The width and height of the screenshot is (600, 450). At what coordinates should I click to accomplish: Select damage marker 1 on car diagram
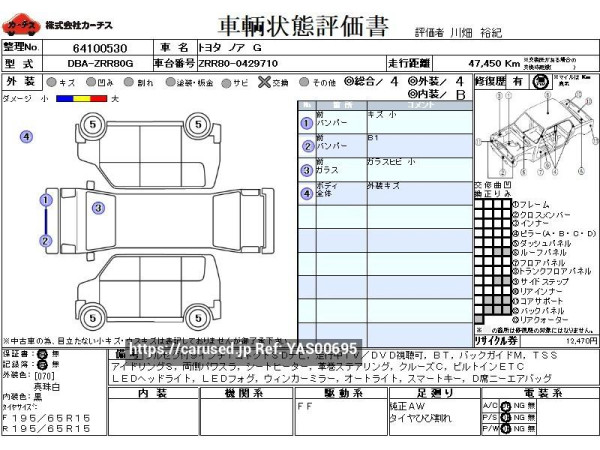click(45, 200)
